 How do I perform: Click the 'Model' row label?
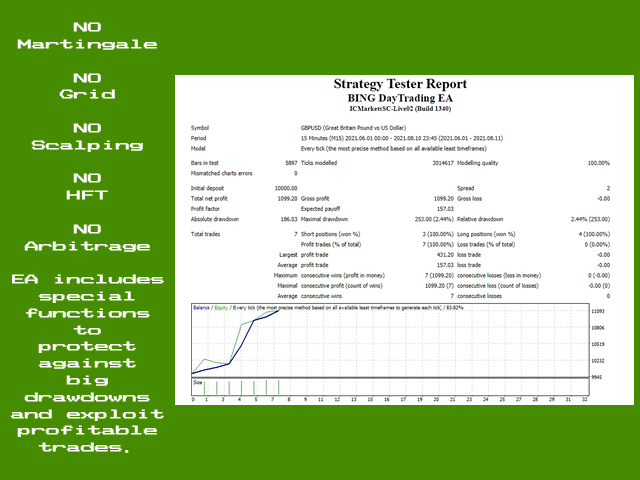coord(198,149)
